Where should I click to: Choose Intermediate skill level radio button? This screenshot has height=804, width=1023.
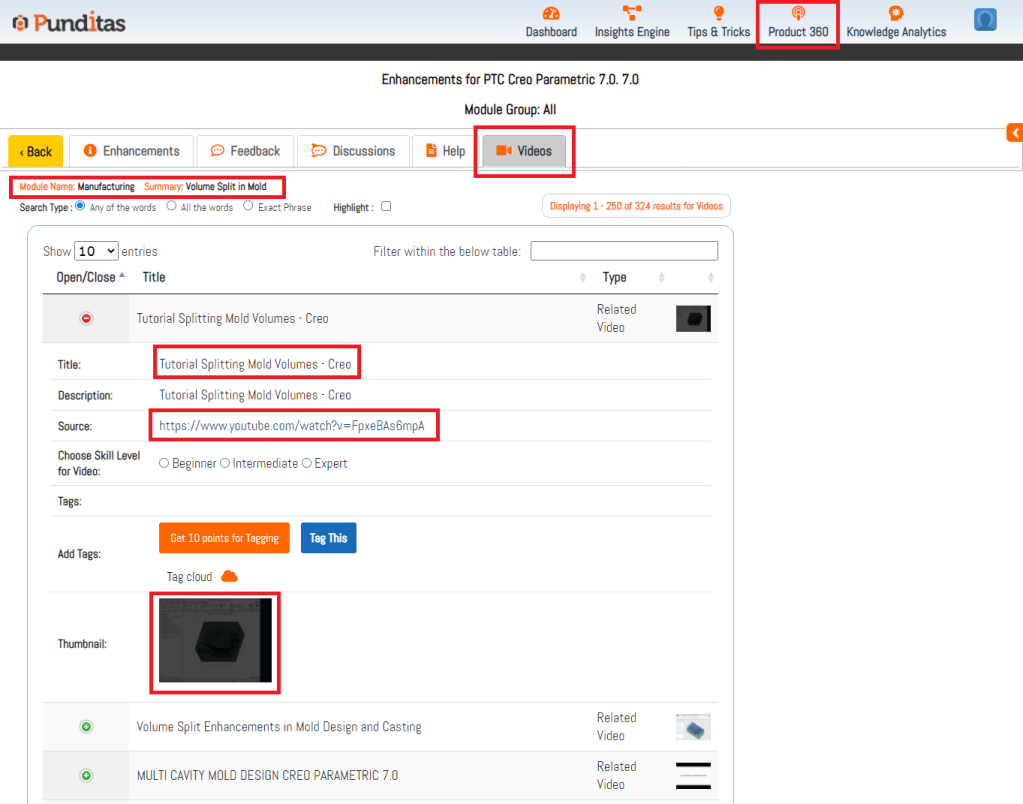click(x=225, y=463)
